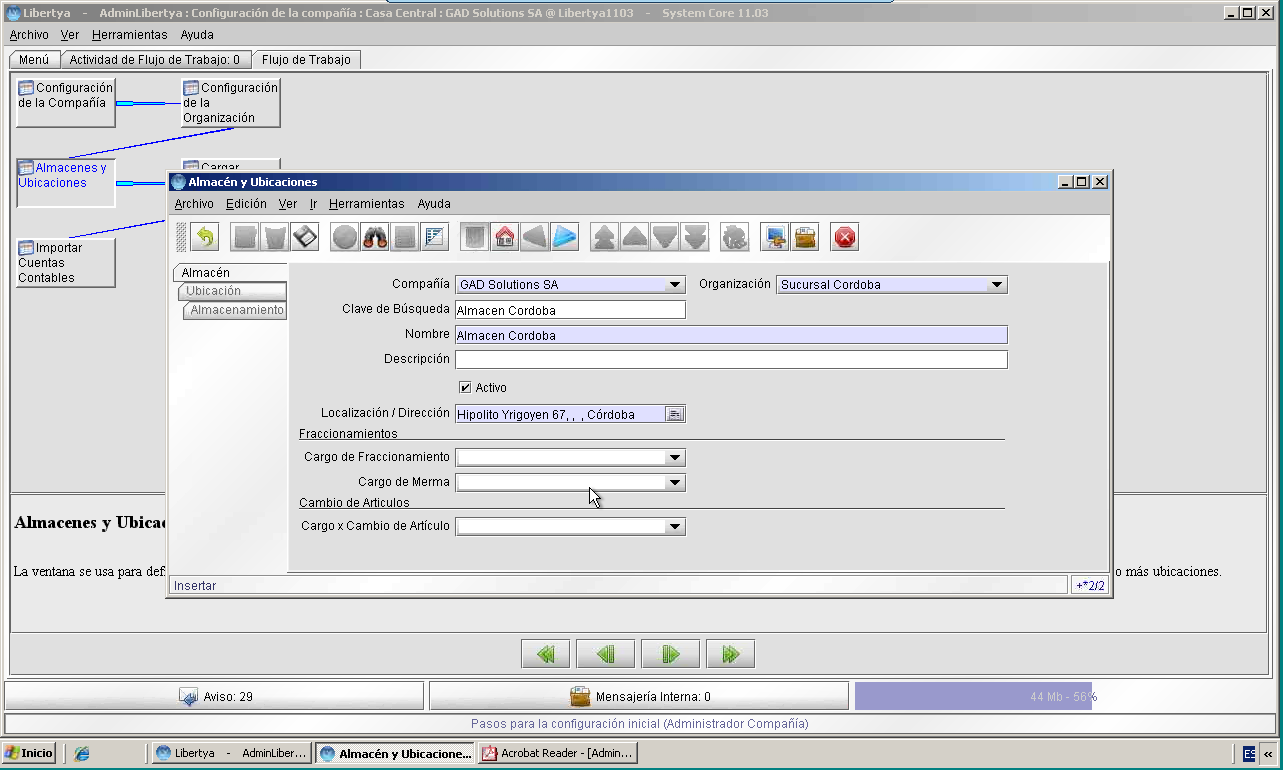The height and width of the screenshot is (770, 1283).
Task: Open the Organización dropdown
Action: [x=997, y=285]
